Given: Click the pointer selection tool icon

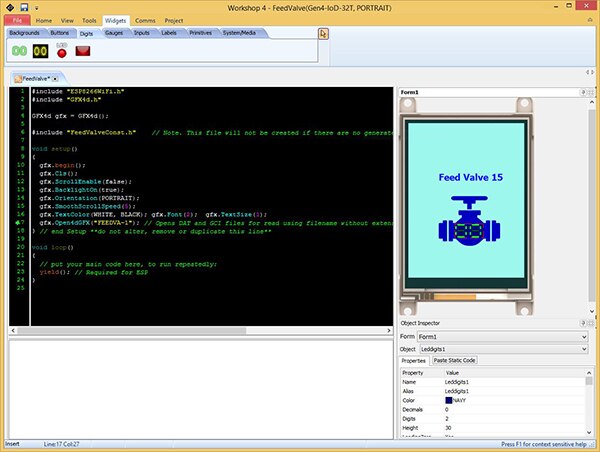Looking at the screenshot, I should click(x=323, y=33).
